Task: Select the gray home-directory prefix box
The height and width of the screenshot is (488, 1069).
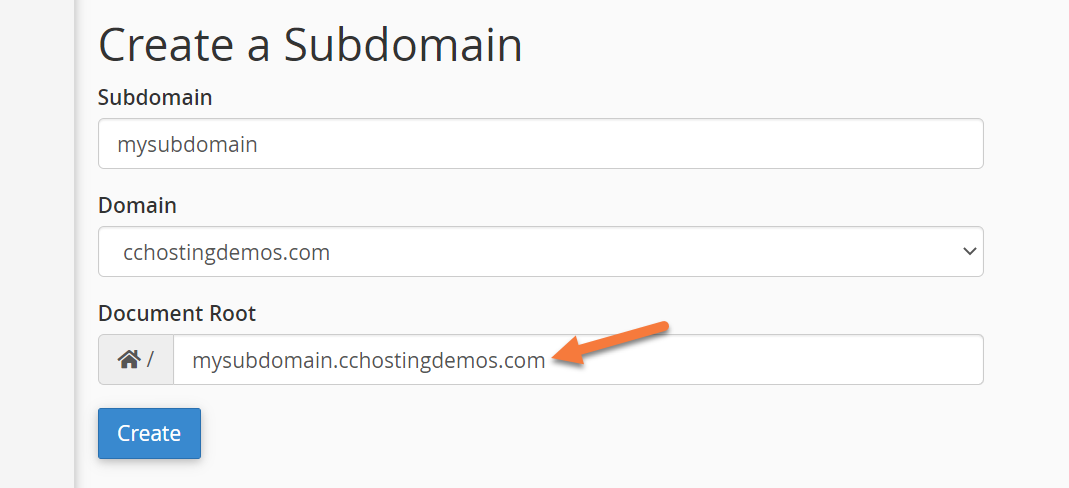Action: (136, 360)
